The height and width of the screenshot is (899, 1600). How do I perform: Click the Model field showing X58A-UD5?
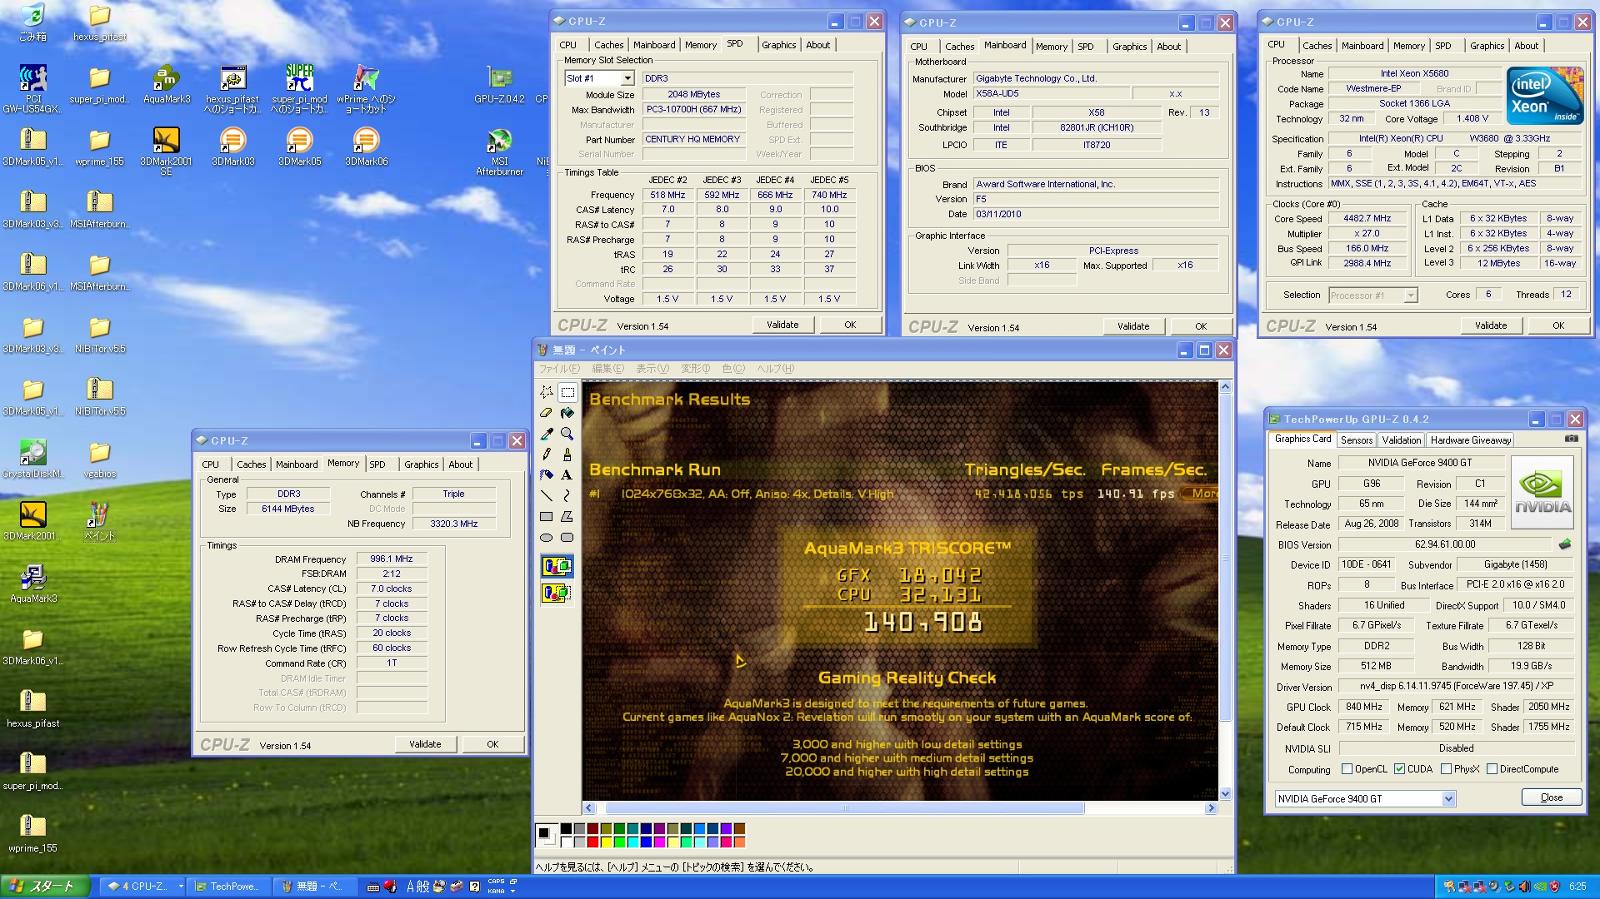pos(1053,94)
